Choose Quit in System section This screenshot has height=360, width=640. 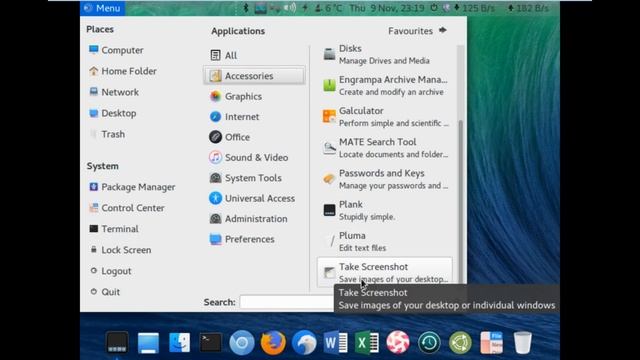(x=104, y=292)
